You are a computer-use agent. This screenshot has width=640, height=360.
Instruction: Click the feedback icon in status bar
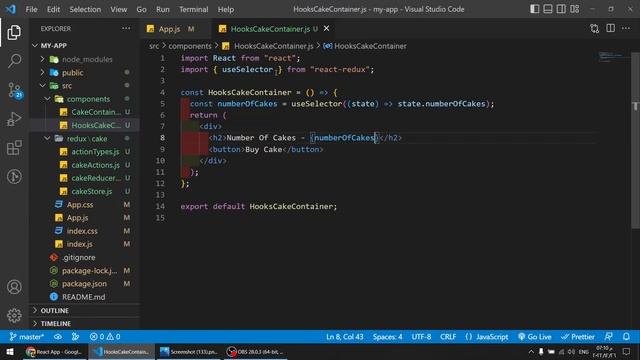(608, 337)
